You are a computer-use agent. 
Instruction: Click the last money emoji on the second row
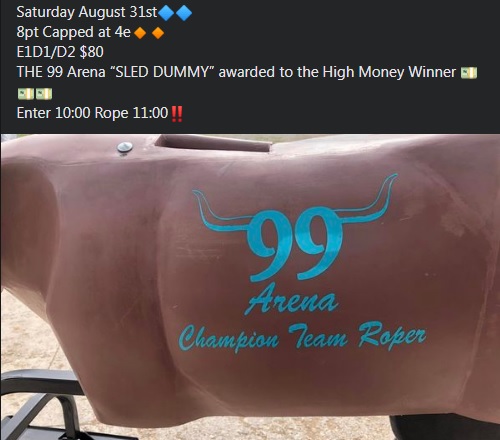point(44,94)
